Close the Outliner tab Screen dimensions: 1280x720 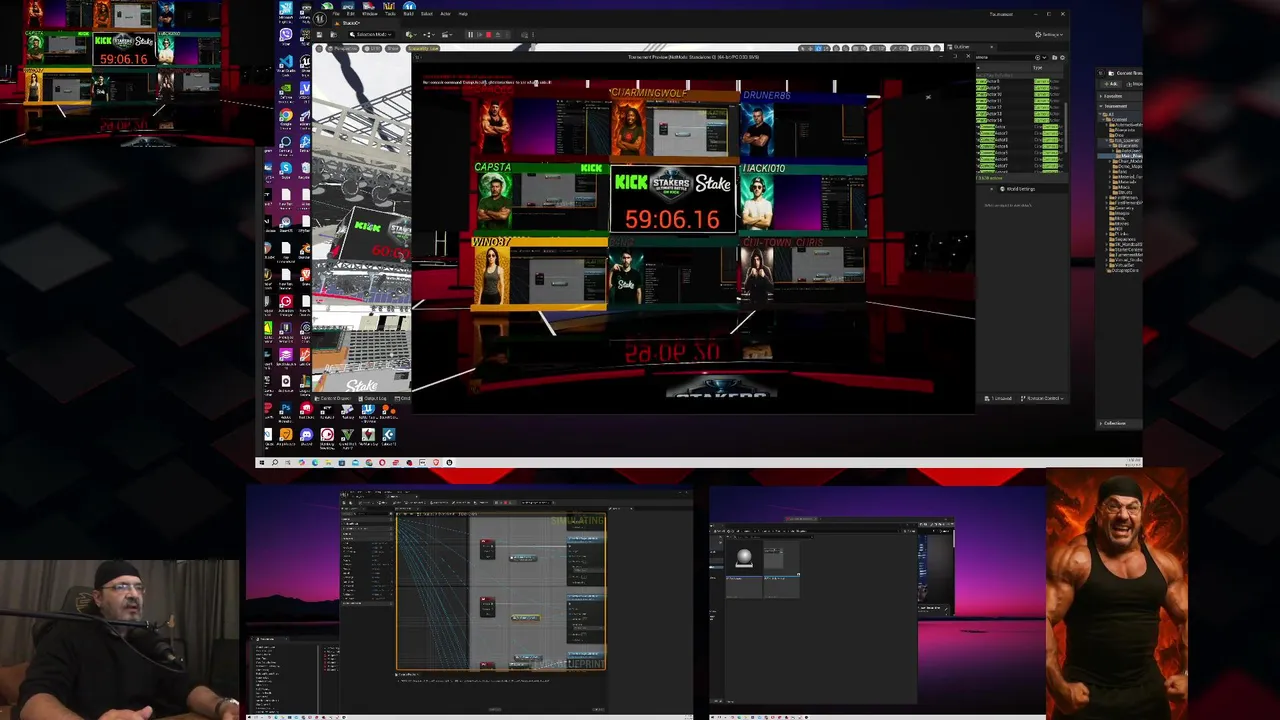992,47
